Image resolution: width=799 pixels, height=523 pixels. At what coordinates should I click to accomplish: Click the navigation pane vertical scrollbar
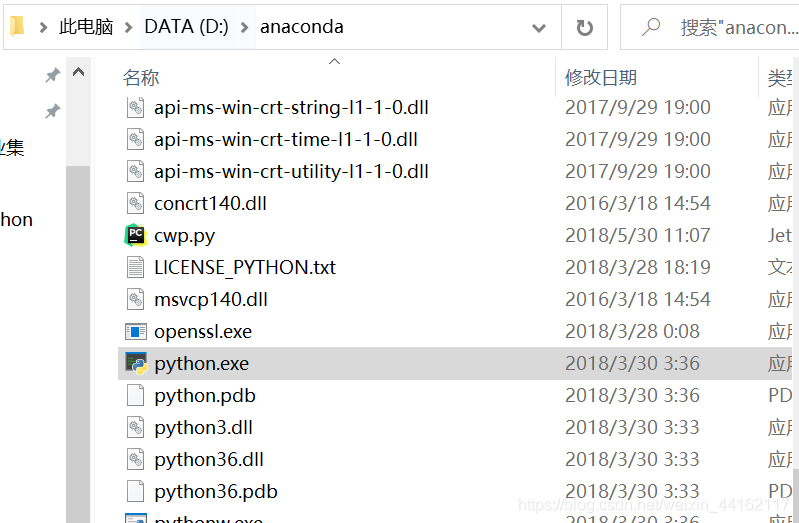[x=78, y=300]
